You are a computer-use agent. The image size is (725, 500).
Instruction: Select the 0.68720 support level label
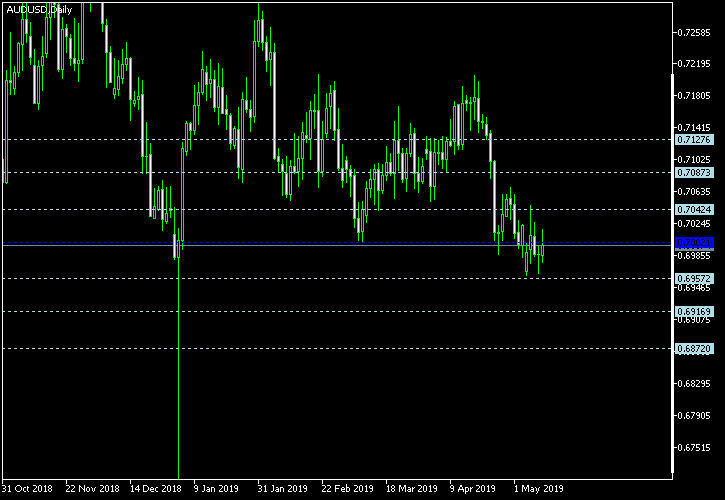click(x=694, y=348)
